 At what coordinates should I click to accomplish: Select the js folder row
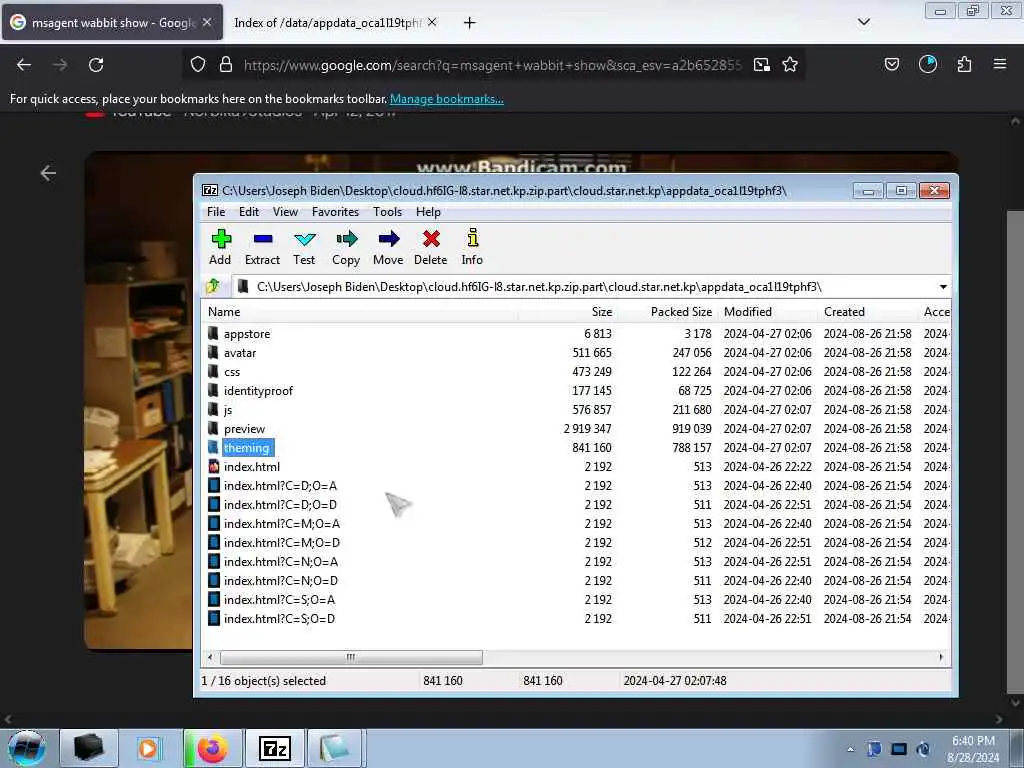227,409
